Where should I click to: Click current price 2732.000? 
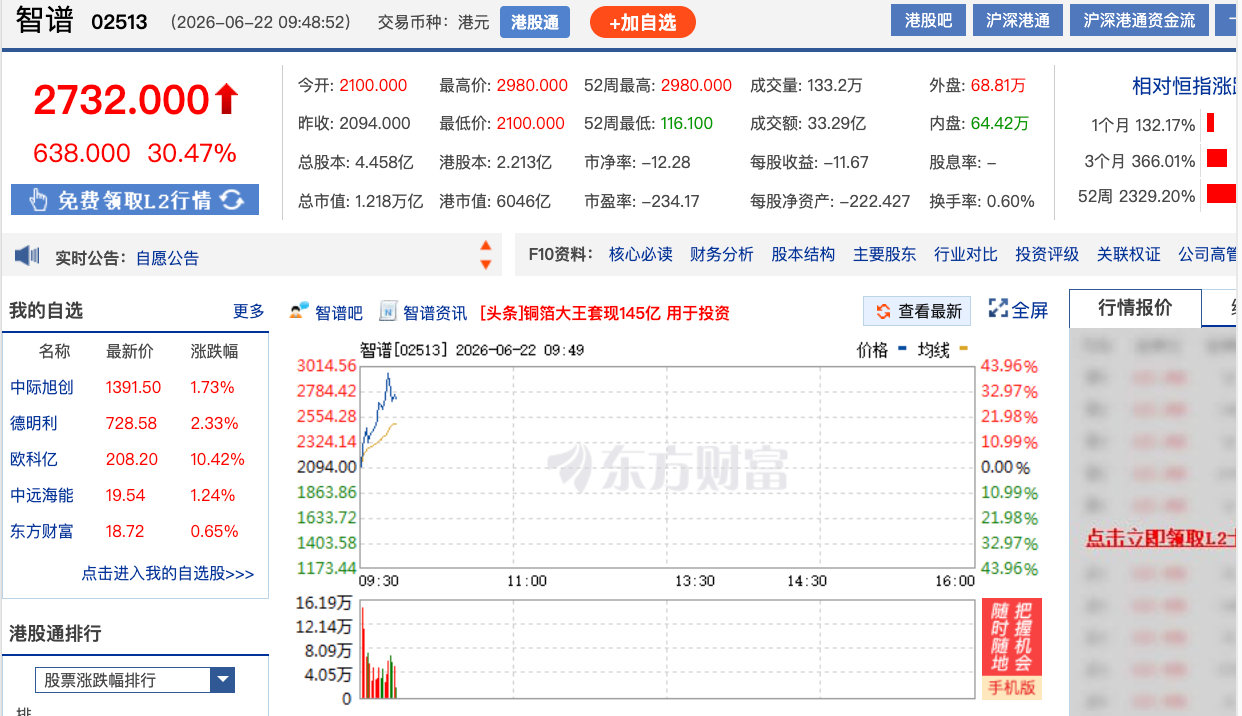pyautogui.click(x=121, y=100)
